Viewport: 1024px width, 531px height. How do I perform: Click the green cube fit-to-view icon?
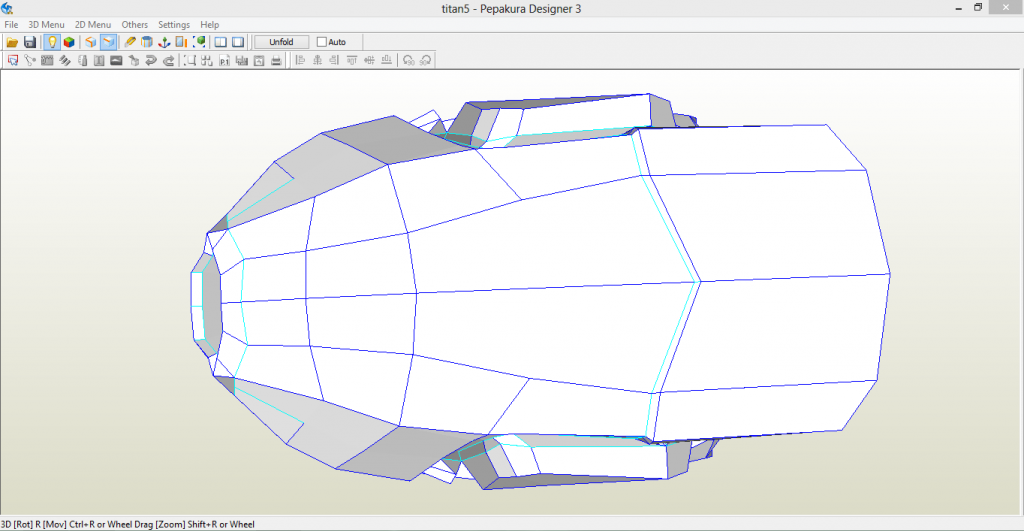click(199, 42)
